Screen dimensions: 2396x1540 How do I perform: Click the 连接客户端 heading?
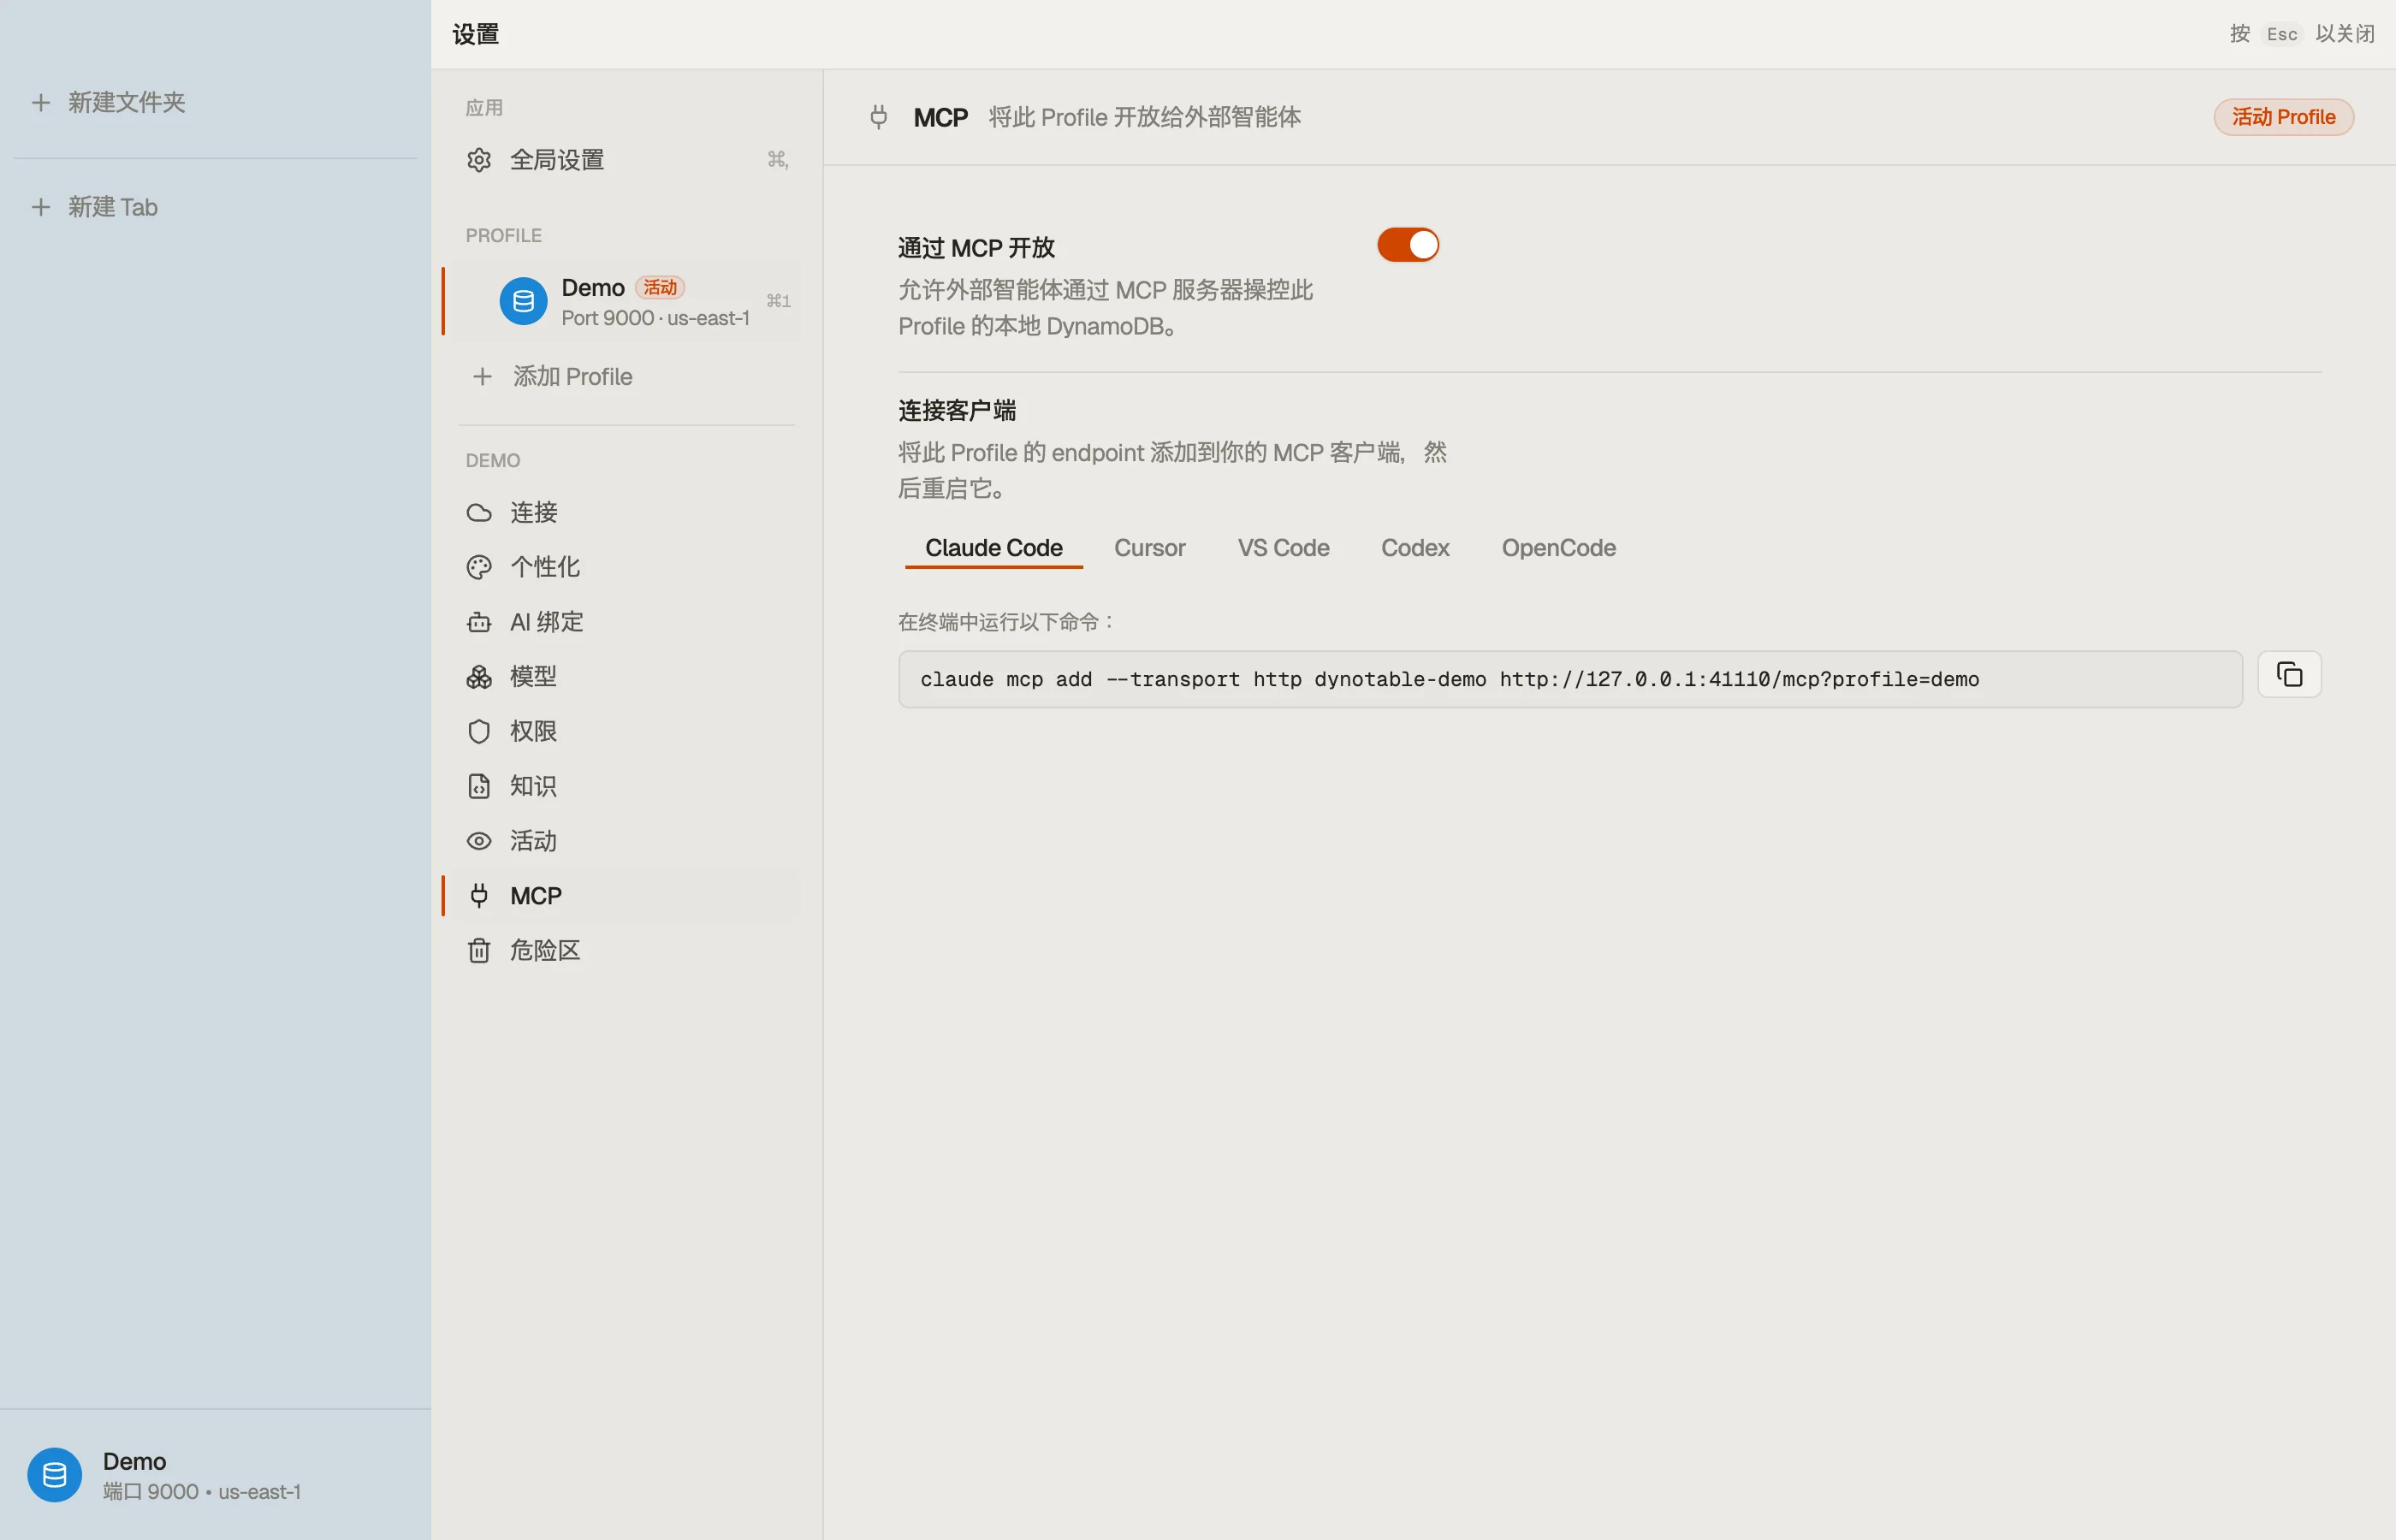956,411
